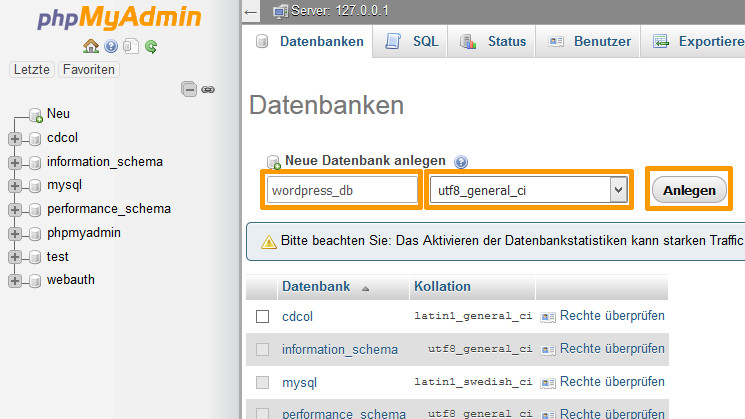This screenshot has height=419, width=745.
Task: Click Rechte überprüfen for information_schema
Action: point(612,349)
